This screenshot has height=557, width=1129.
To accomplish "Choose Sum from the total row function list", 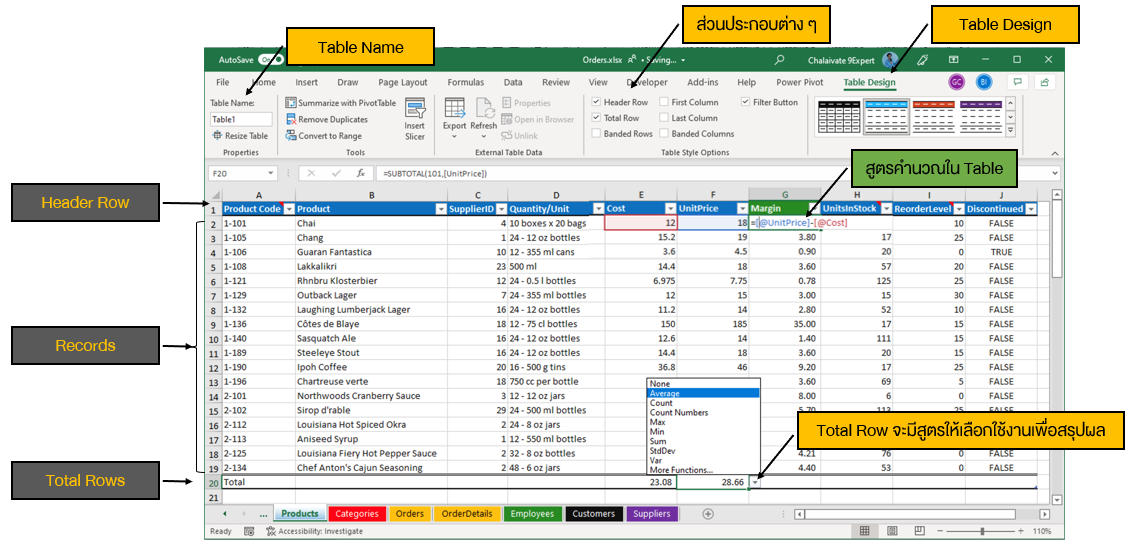I will coord(658,441).
